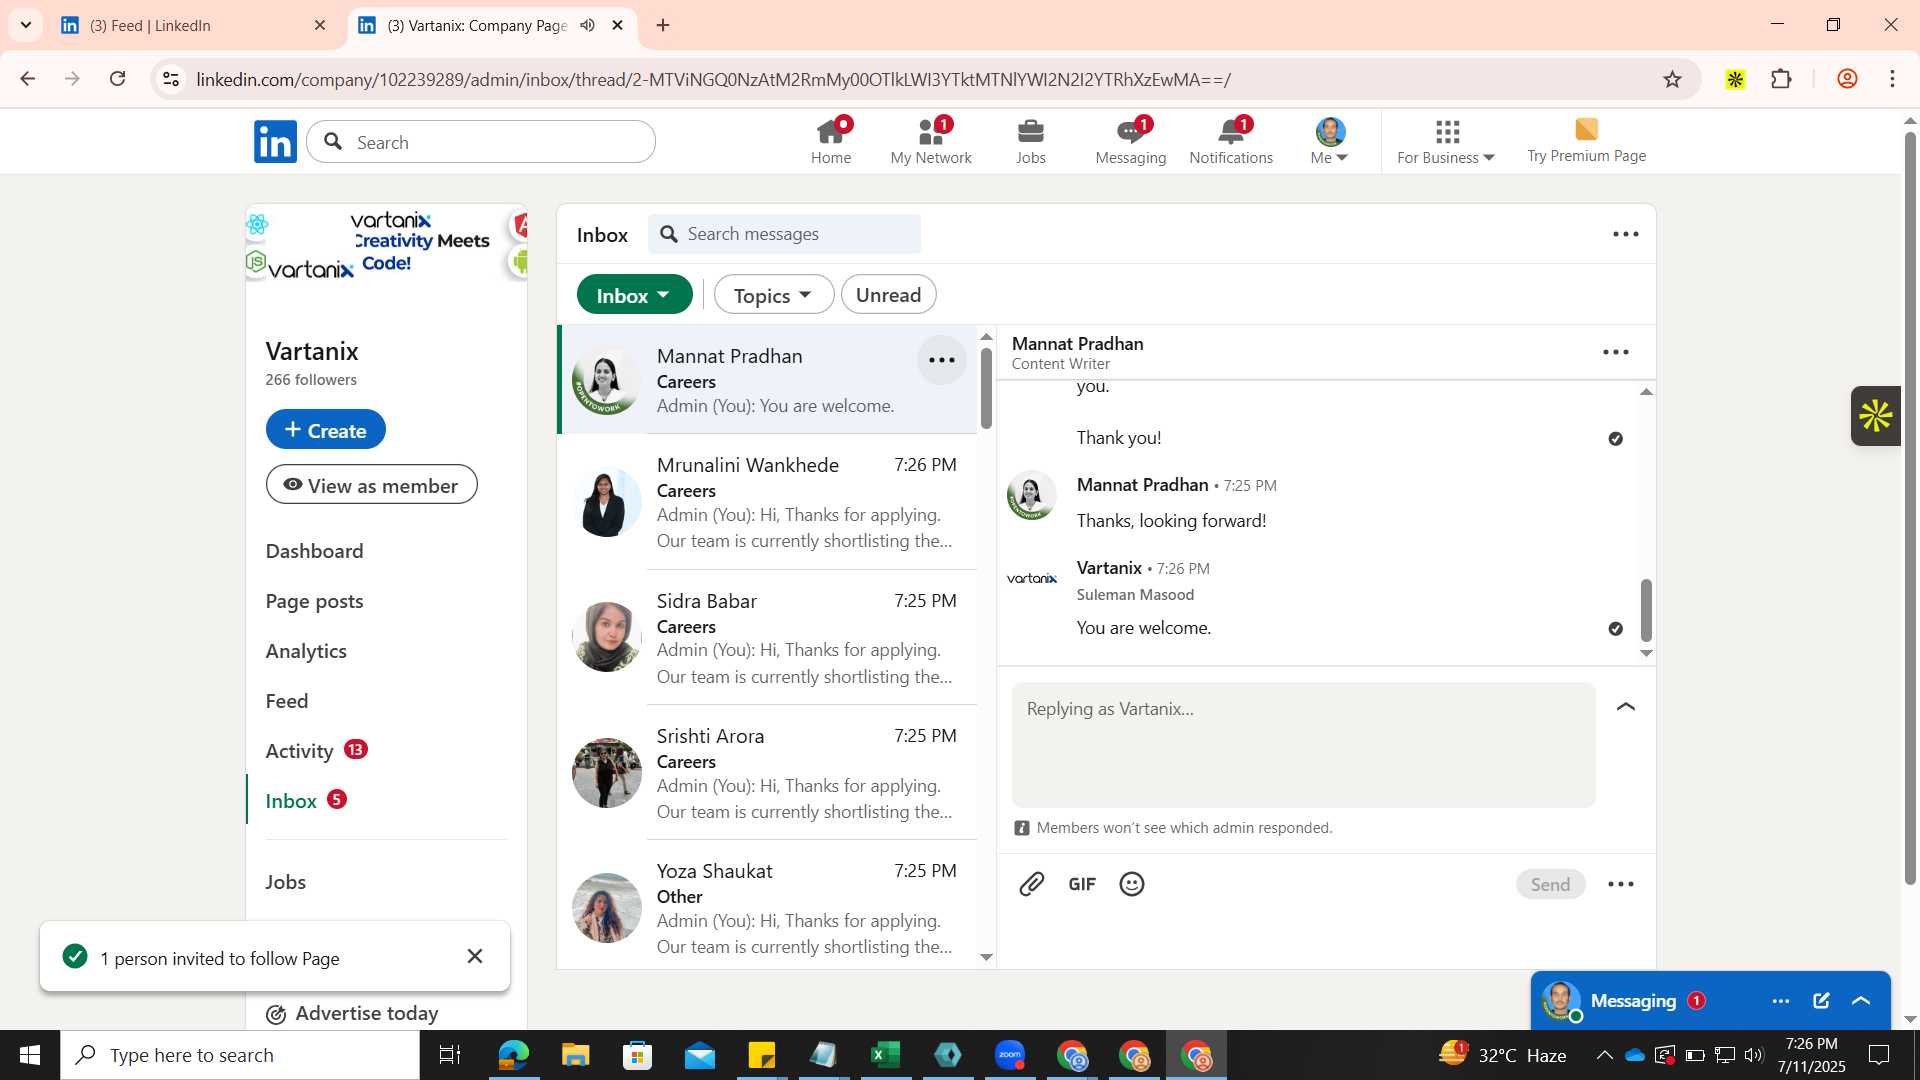Expand the reply box chevron
Viewport: 1920px width, 1080px height.
[1626, 707]
